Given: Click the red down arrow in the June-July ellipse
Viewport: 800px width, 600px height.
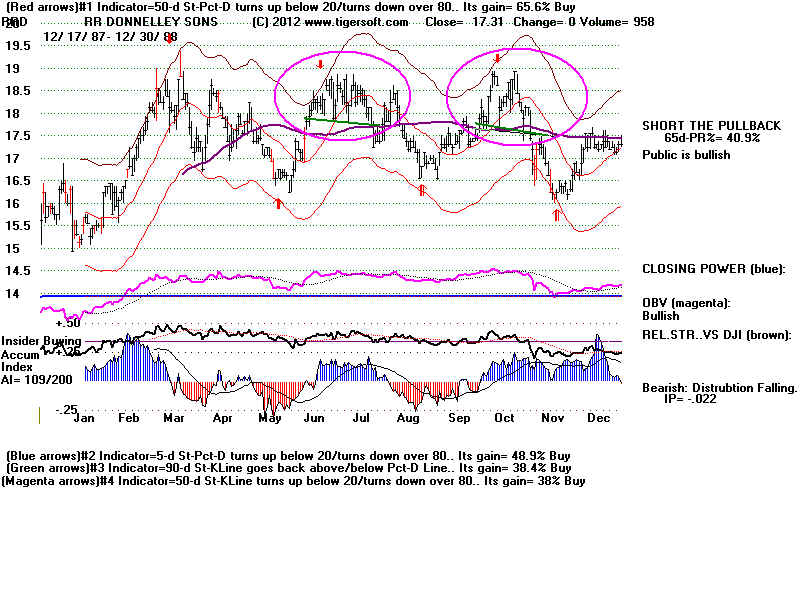Looking at the screenshot, I should click(x=319, y=65).
